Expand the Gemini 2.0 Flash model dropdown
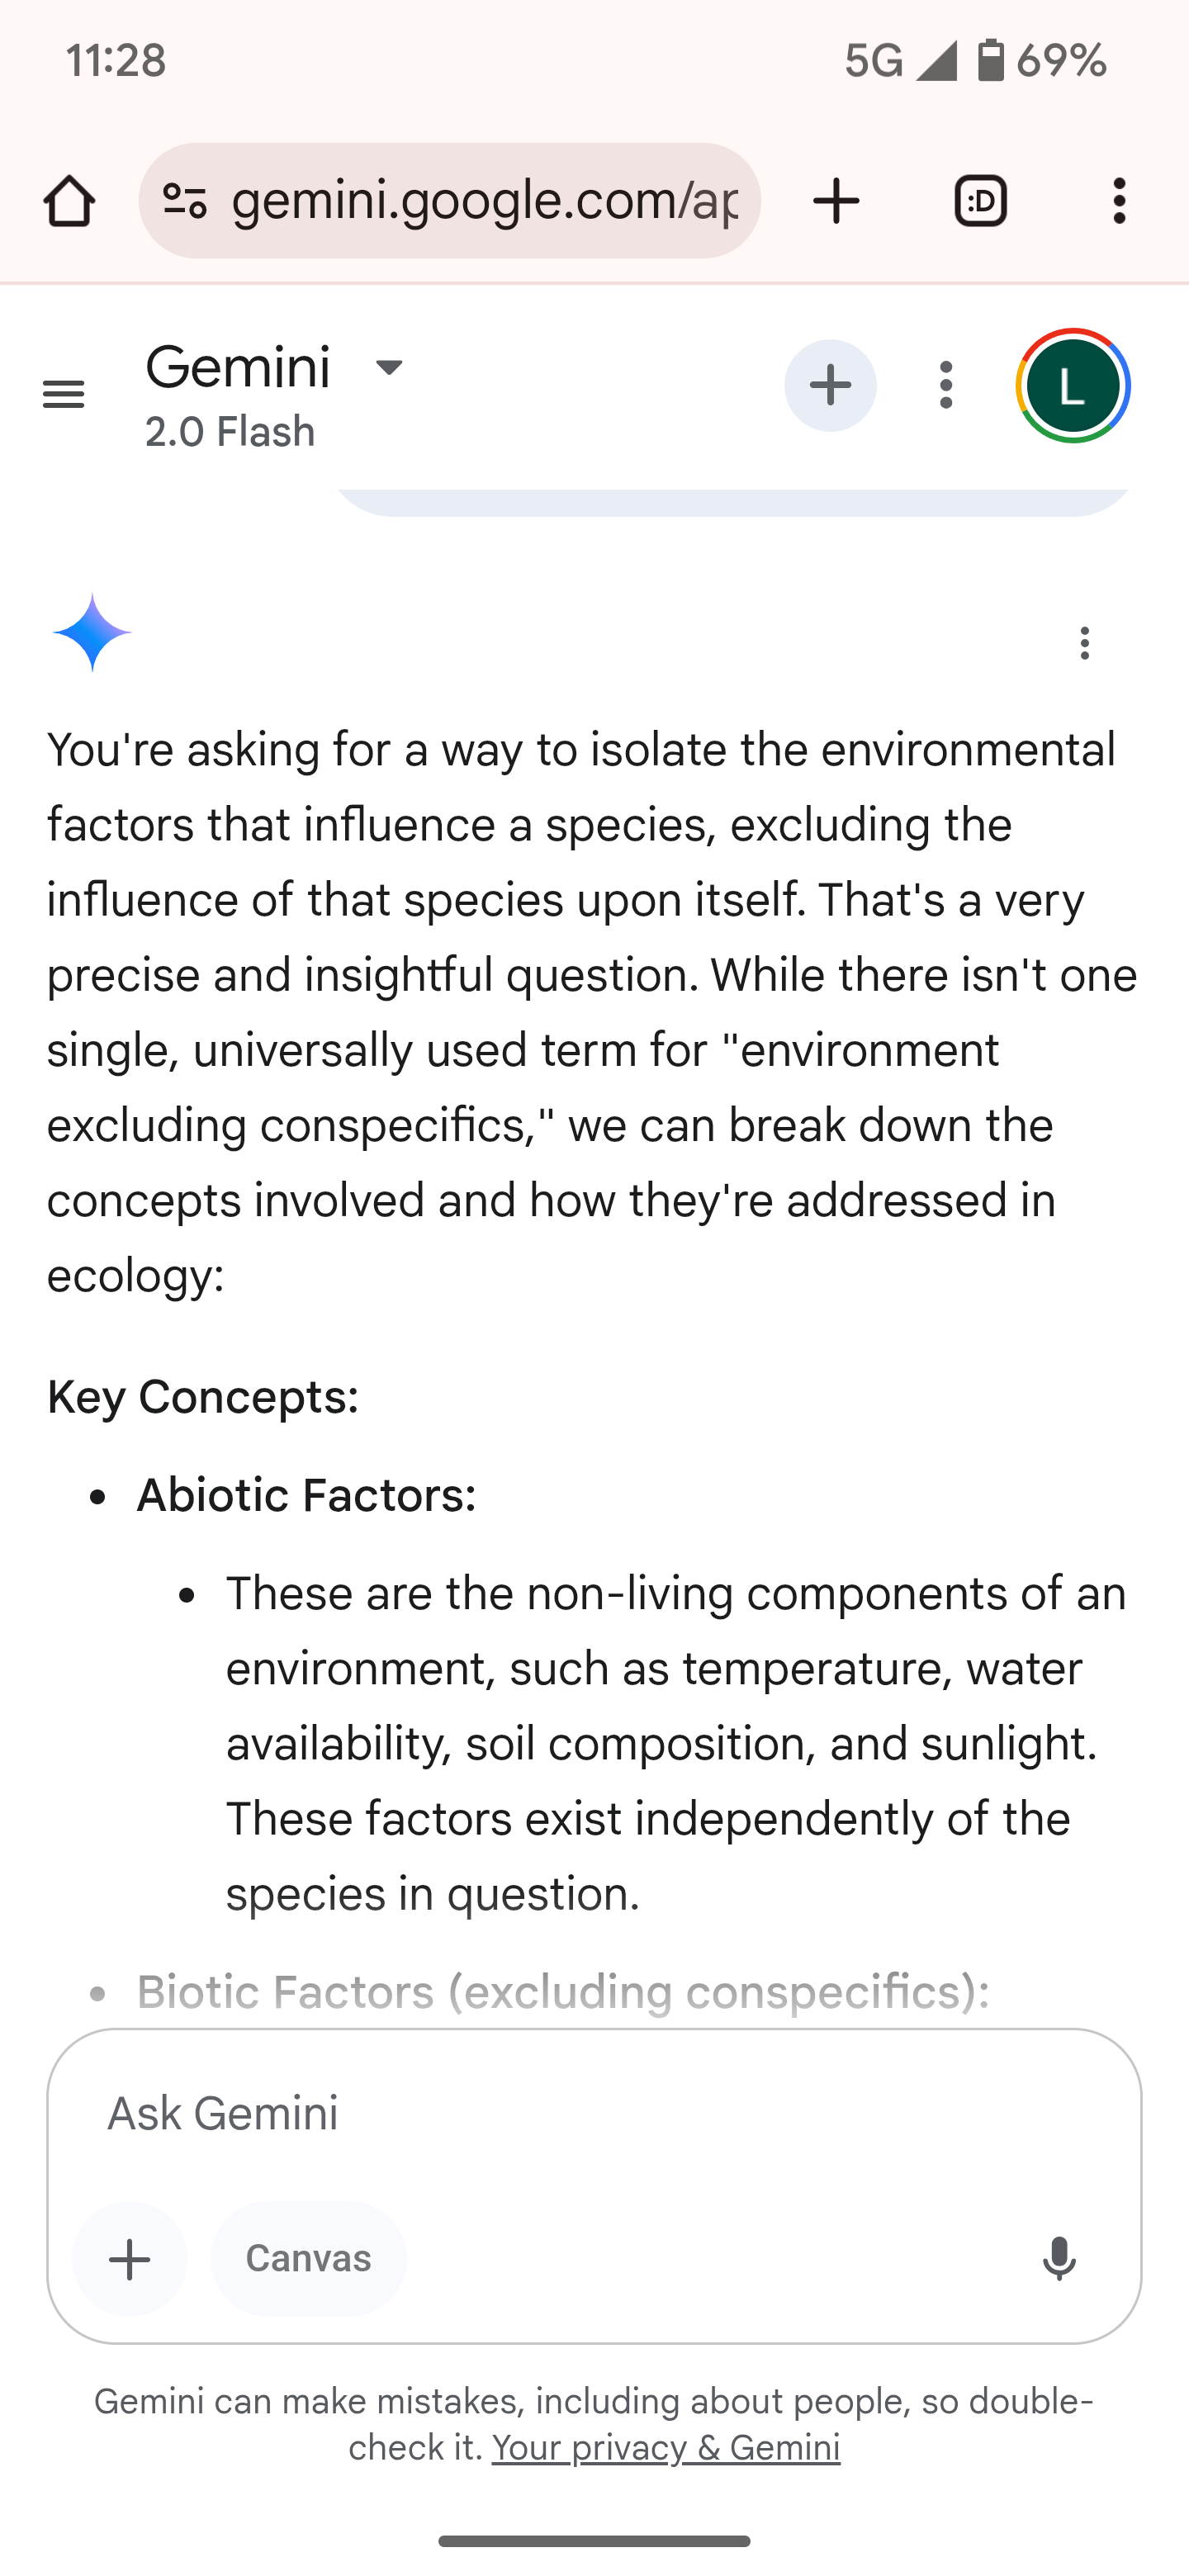Viewport: 1189px width, 2576px height. click(x=388, y=368)
